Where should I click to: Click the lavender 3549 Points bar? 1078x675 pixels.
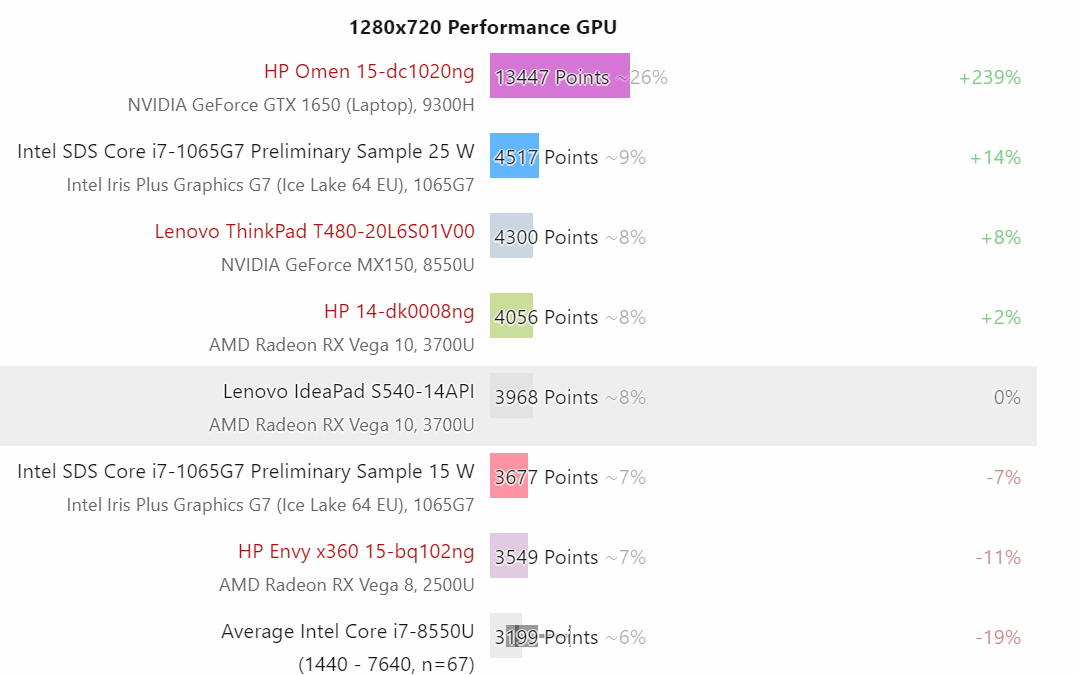coord(509,555)
